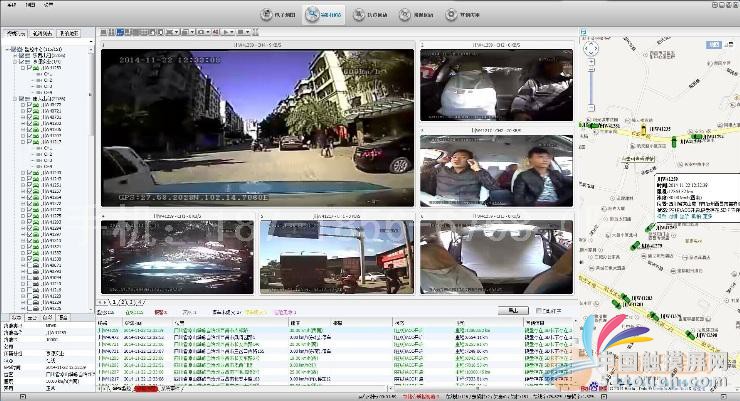
Task: Switch to the second tab above the vehicle tree
Action: (x=42, y=33)
